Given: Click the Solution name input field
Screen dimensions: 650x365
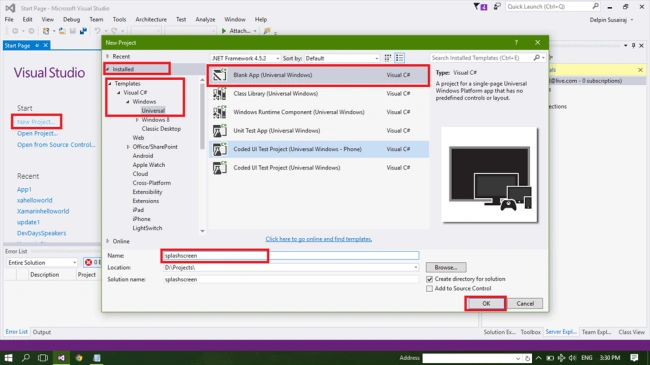Looking at the screenshot, I should pos(291,280).
